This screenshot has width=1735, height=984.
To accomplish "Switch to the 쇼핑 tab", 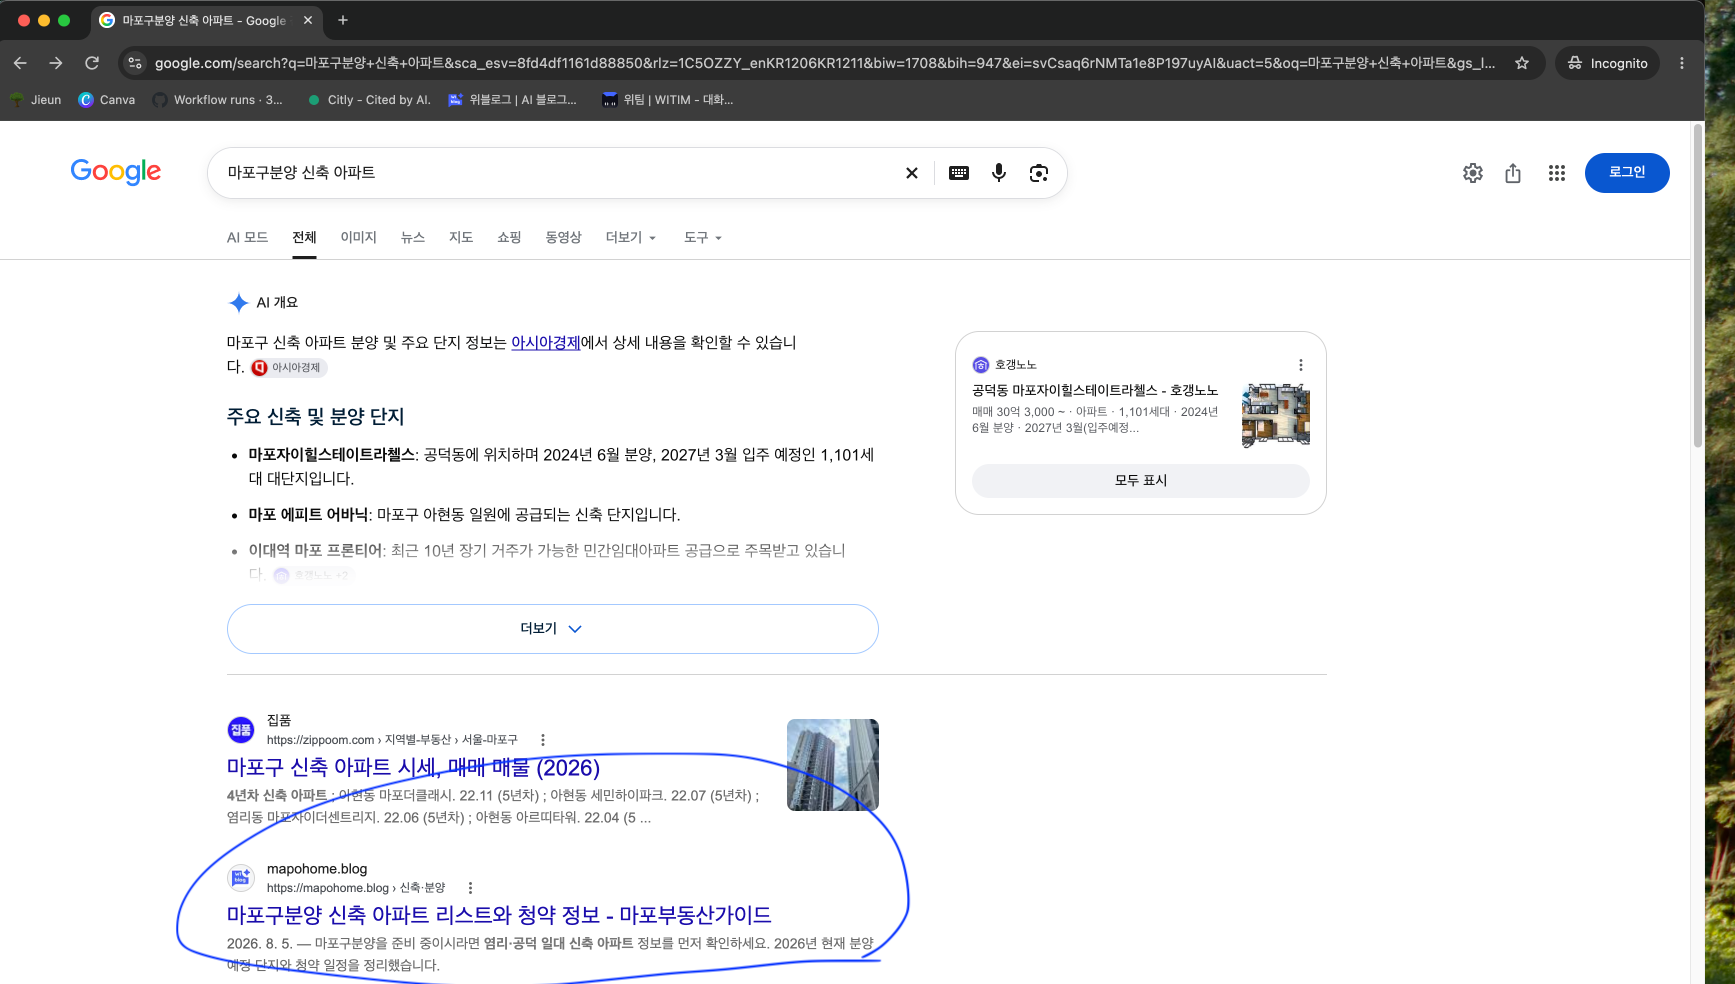I will coord(509,237).
